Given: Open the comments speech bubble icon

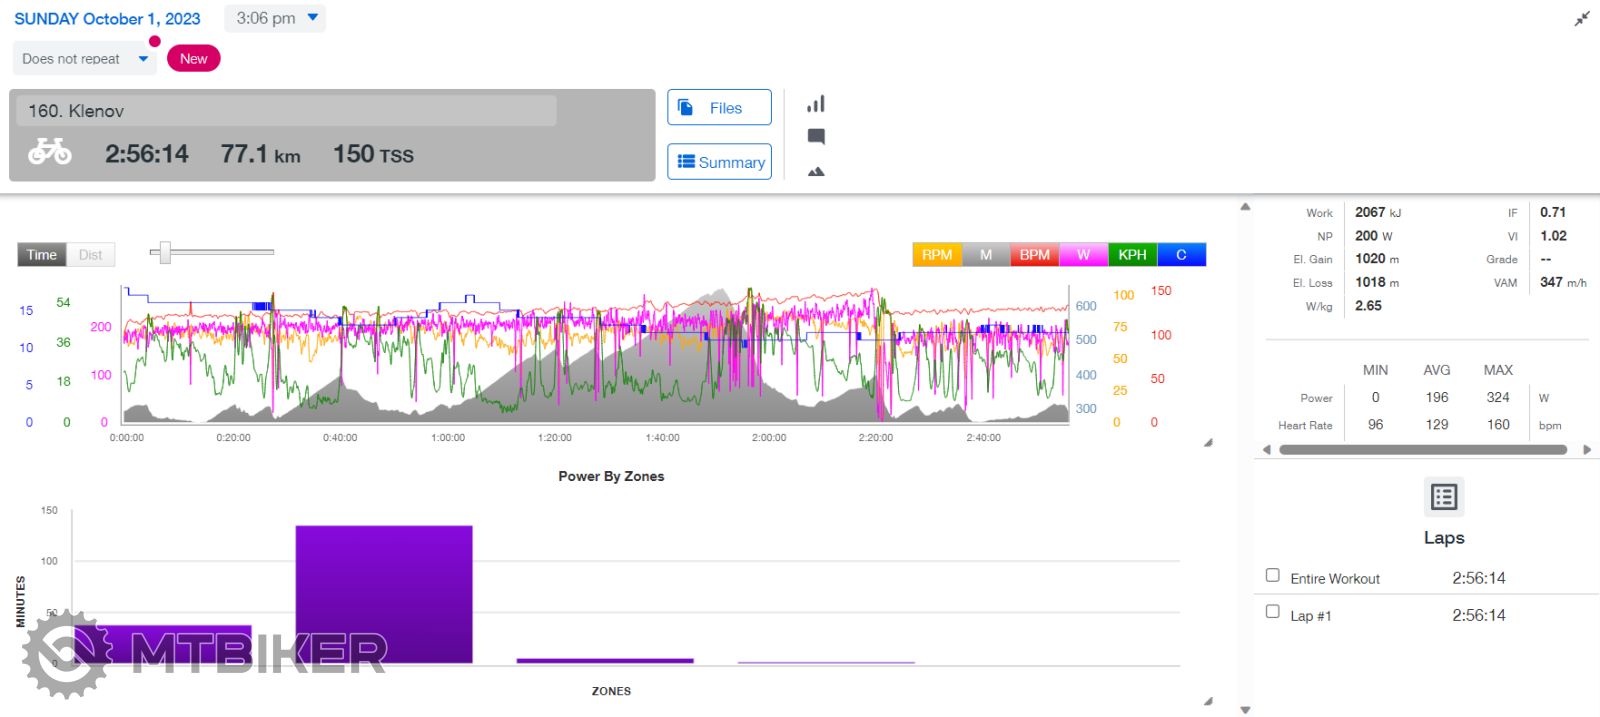Looking at the screenshot, I should click(x=816, y=137).
